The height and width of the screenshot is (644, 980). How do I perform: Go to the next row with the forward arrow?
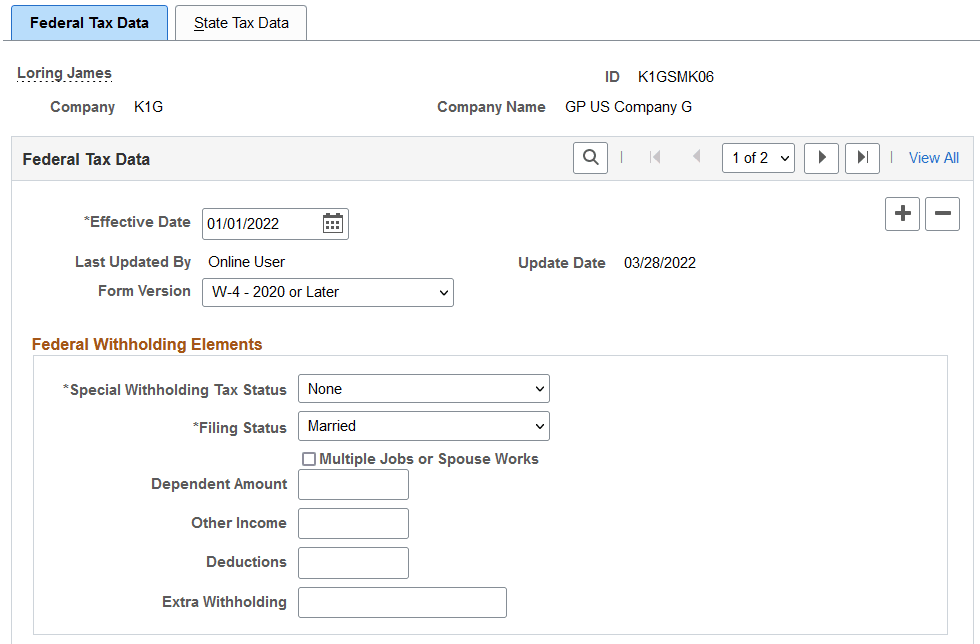[821, 157]
